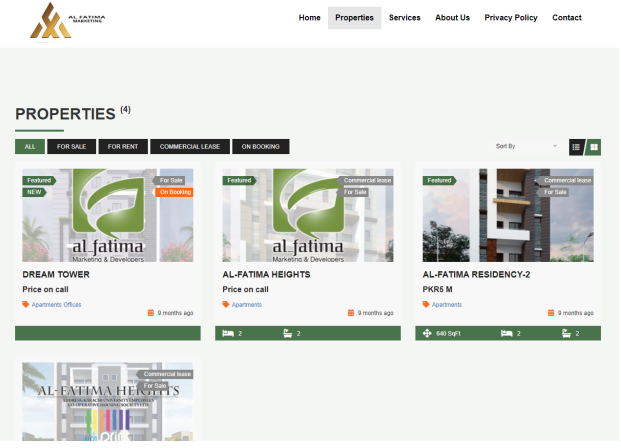Viewport: 621px width, 448px height.
Task: Filter properties by FOR RENT
Action: 123,147
